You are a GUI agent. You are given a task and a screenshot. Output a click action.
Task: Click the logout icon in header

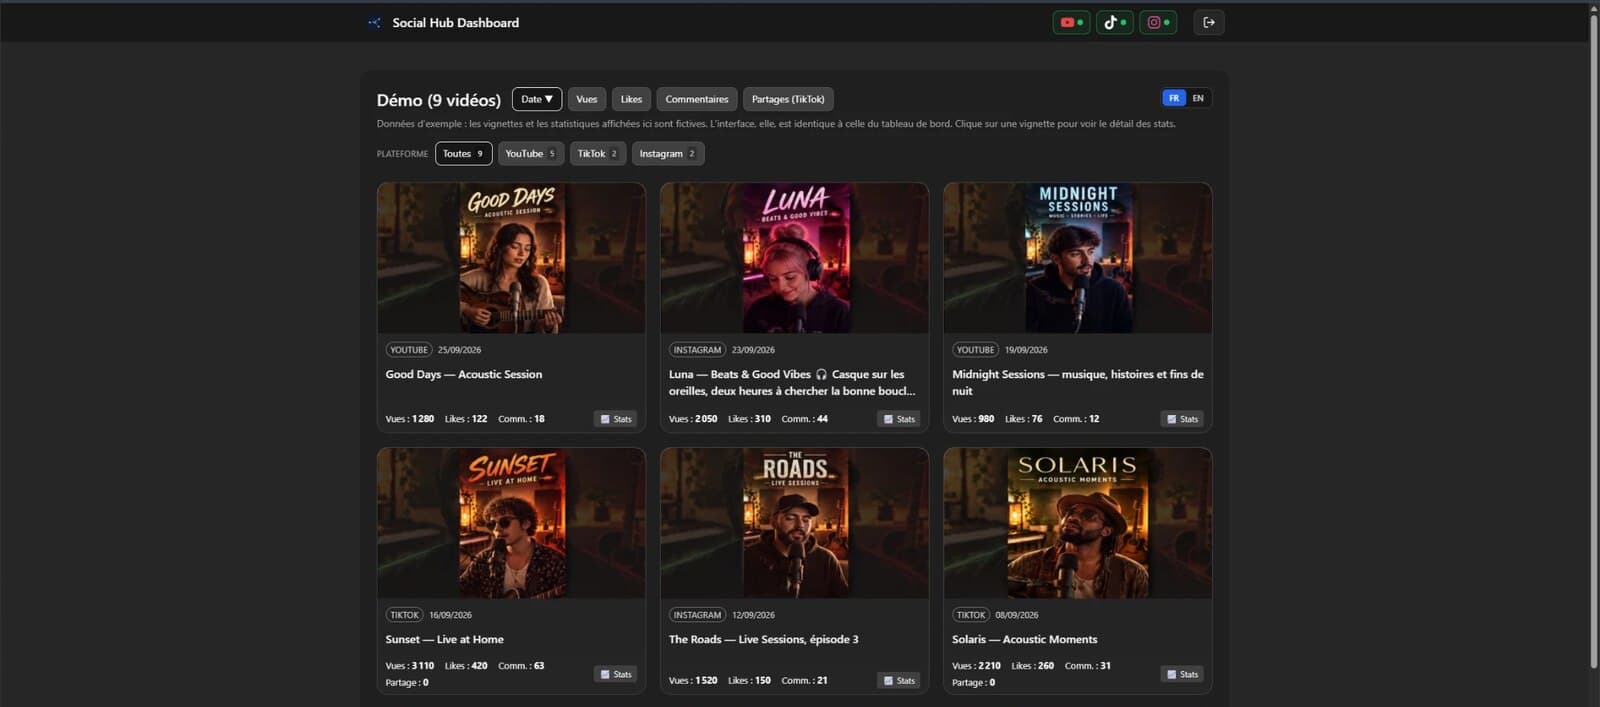click(x=1209, y=22)
